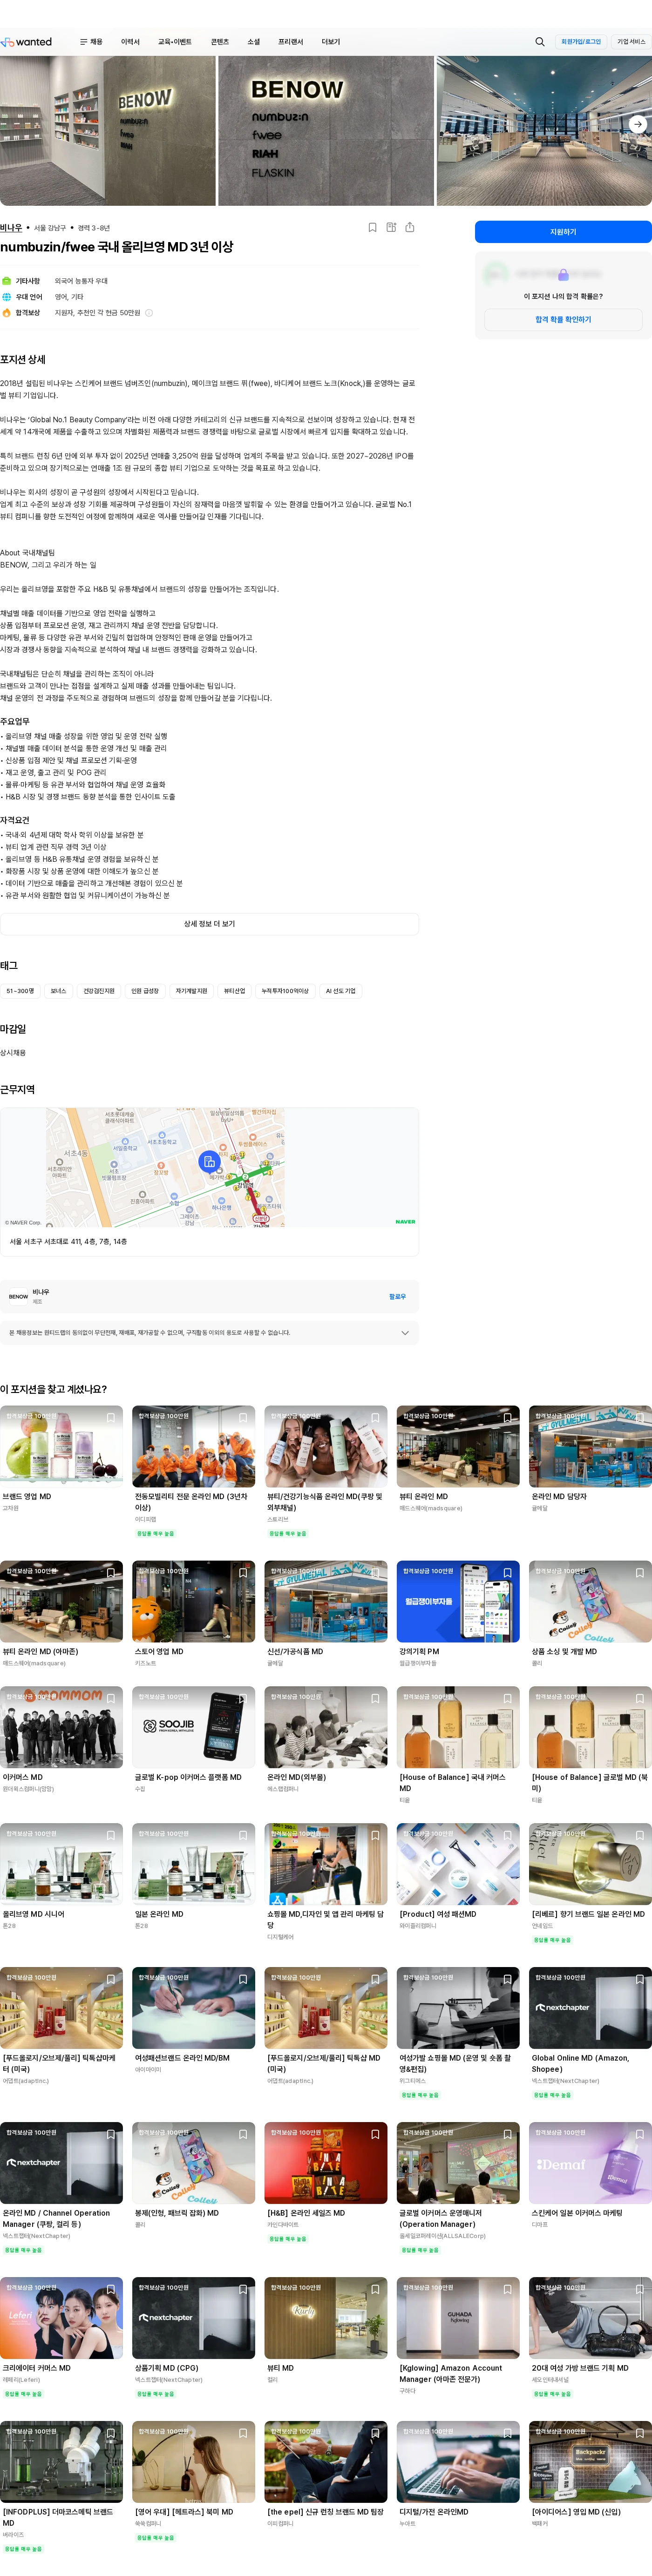The width and height of the screenshot is (652, 2576).
Task: Expand 상세 정보 더 보기 section
Action: [x=209, y=924]
